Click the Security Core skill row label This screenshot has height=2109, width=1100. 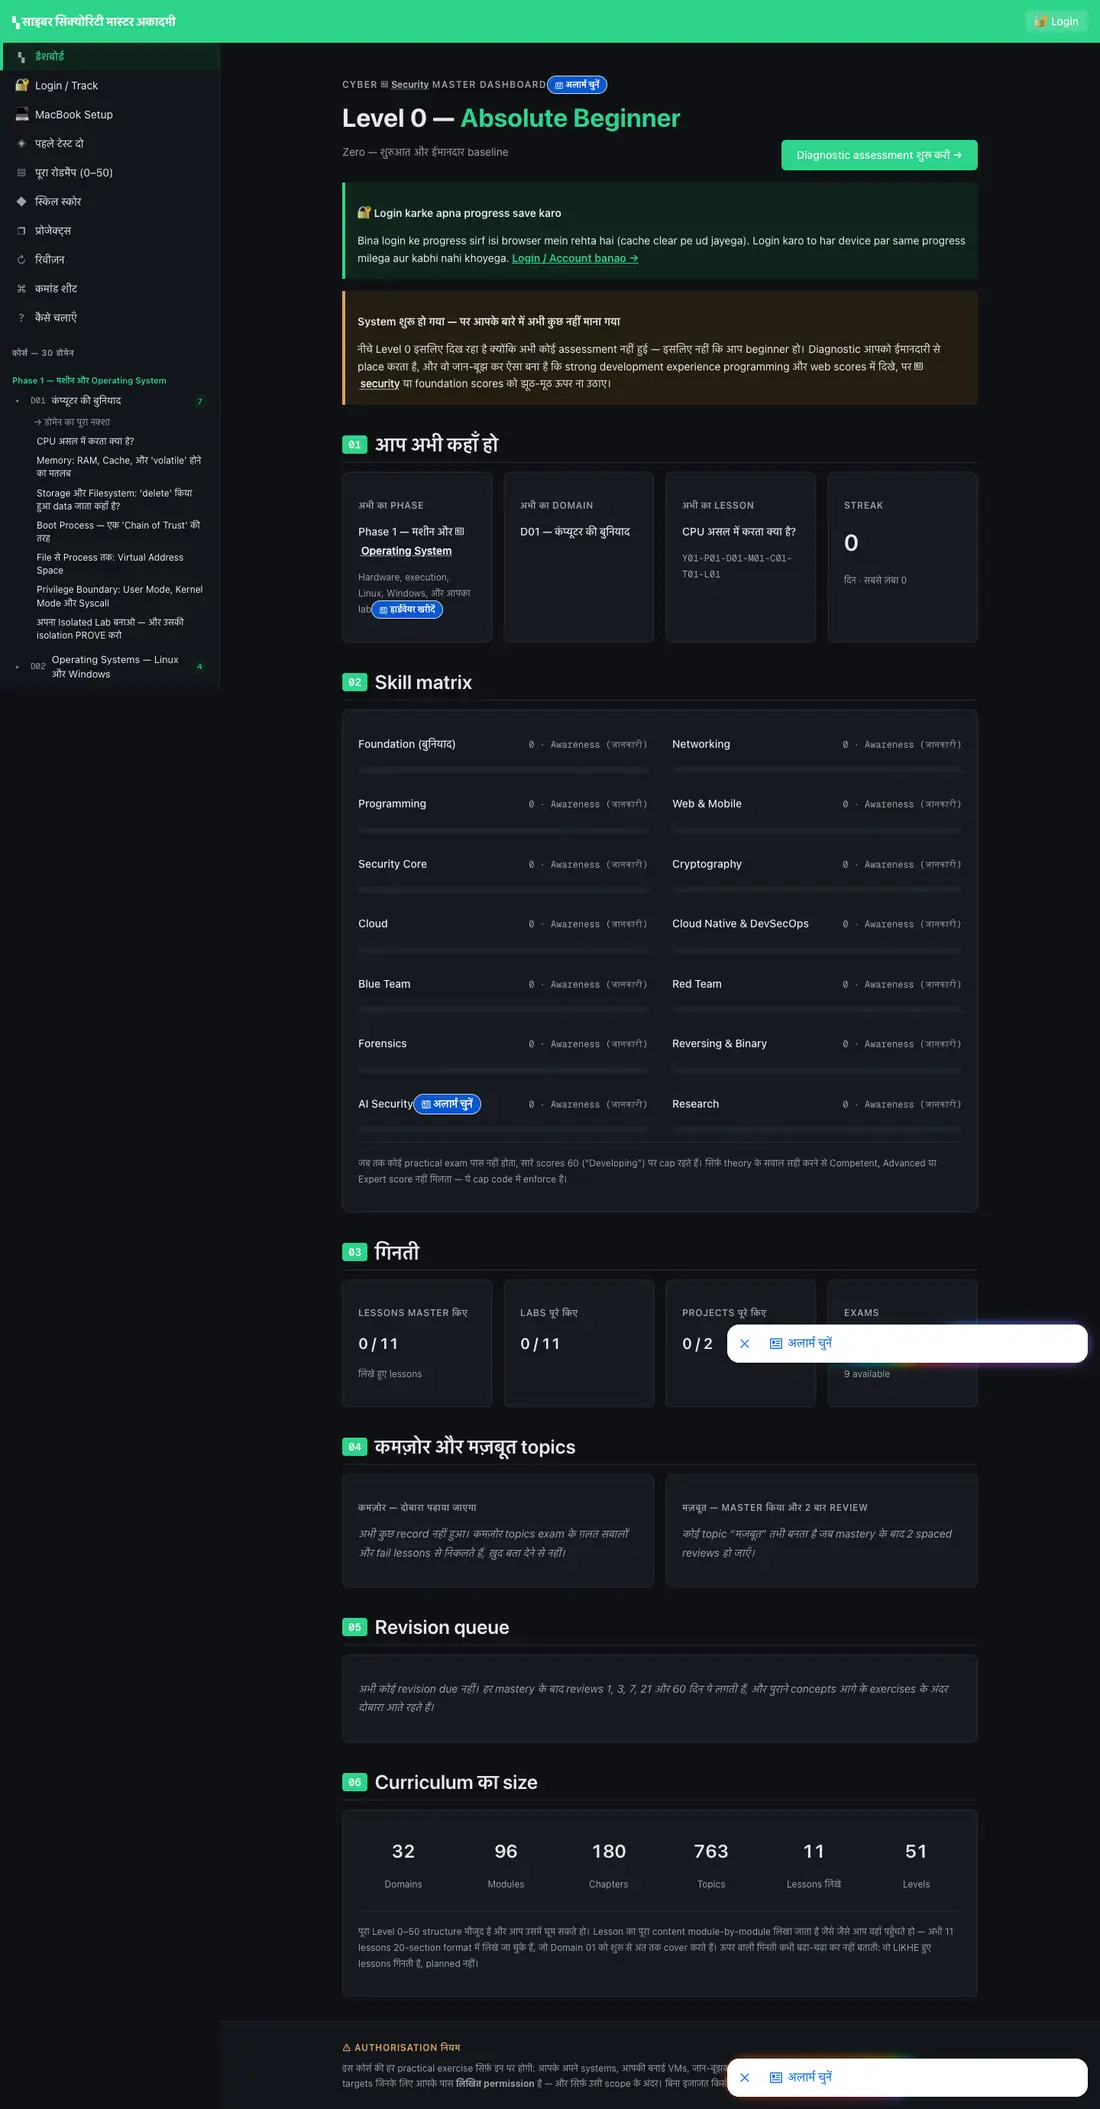(x=392, y=864)
